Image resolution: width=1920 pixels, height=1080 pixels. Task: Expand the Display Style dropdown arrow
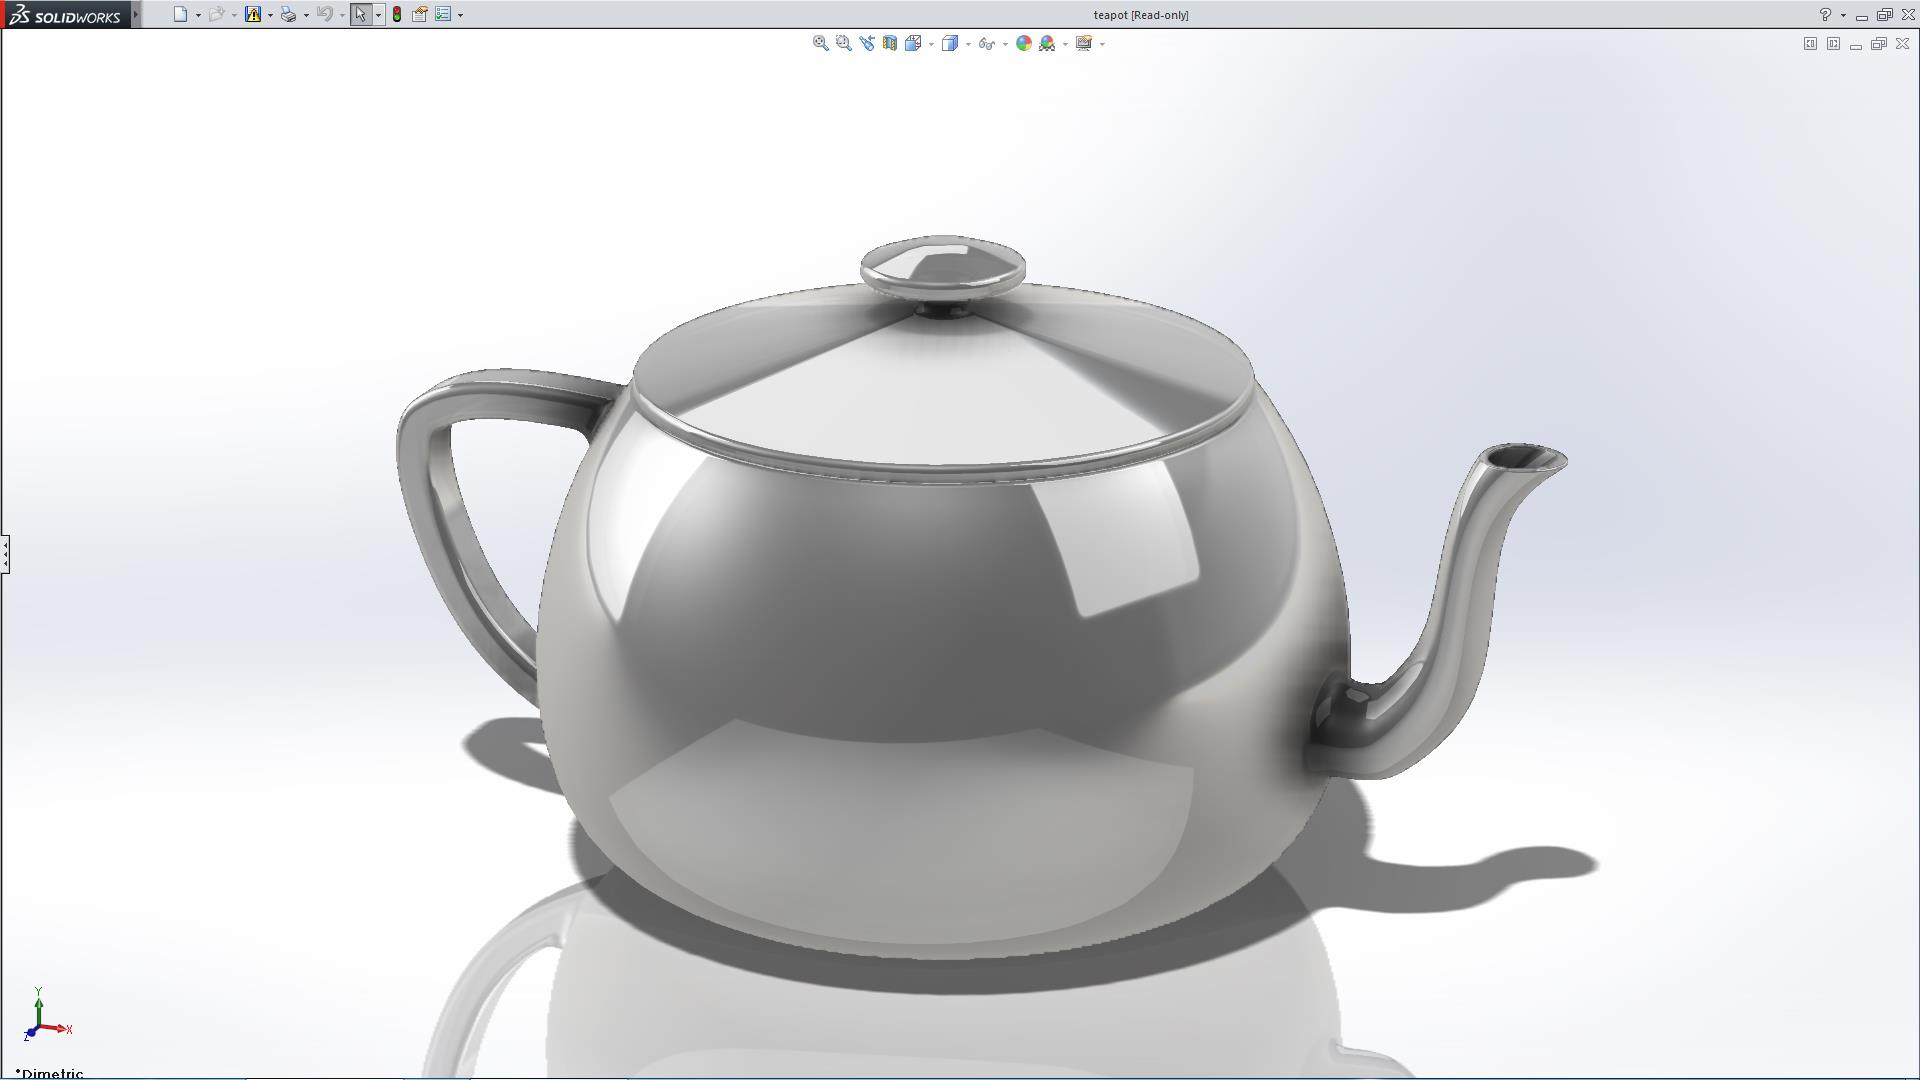tap(968, 44)
